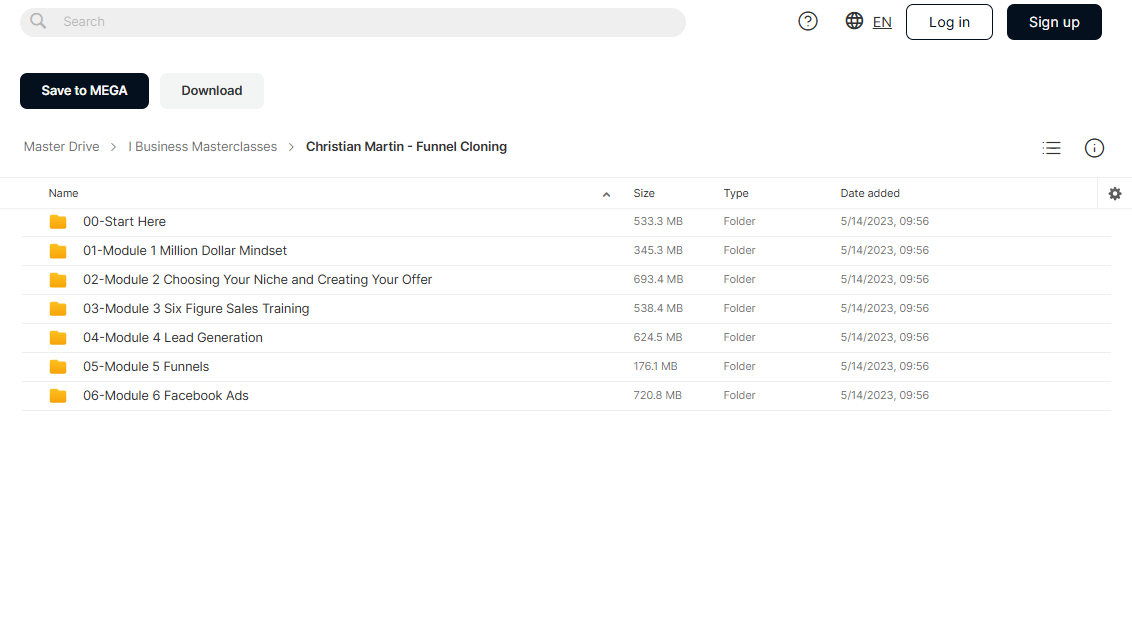Go to Master Drive breadcrumb

pyautogui.click(x=61, y=147)
